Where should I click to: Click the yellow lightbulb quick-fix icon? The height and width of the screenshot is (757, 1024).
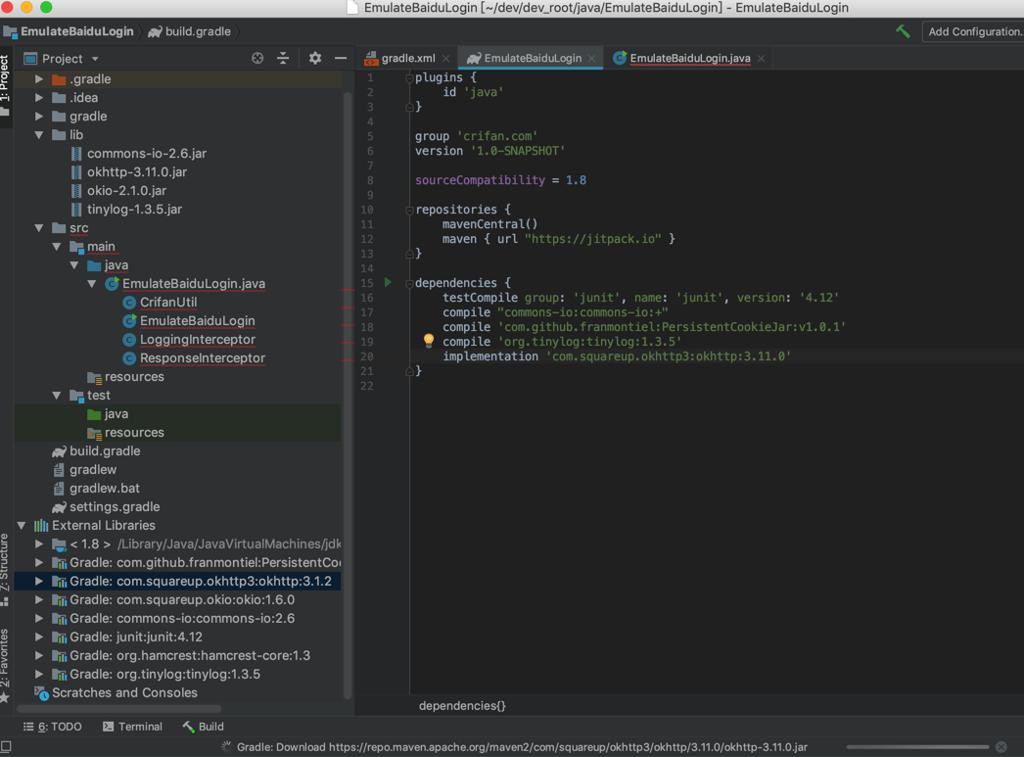click(x=428, y=341)
